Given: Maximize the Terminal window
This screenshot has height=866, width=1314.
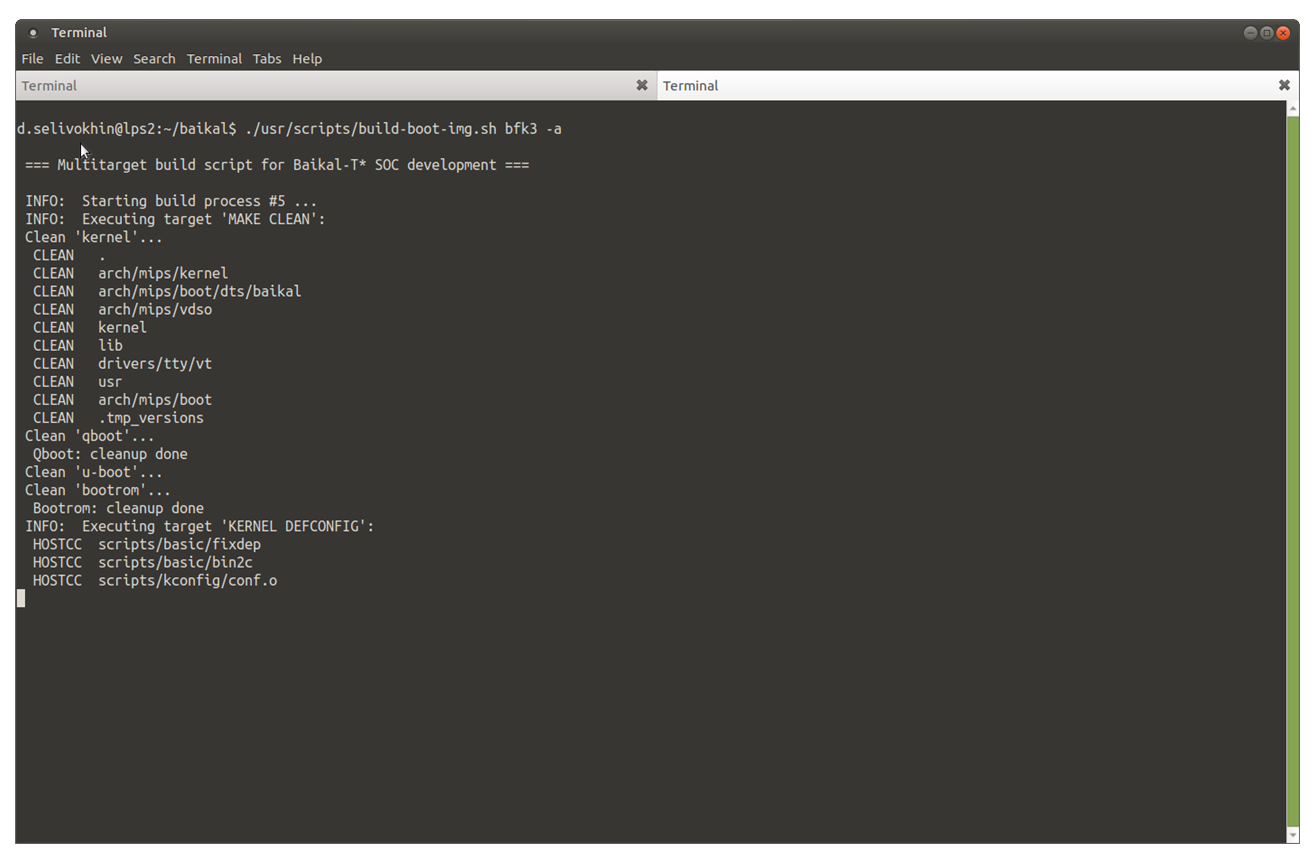Looking at the screenshot, I should (1266, 33).
